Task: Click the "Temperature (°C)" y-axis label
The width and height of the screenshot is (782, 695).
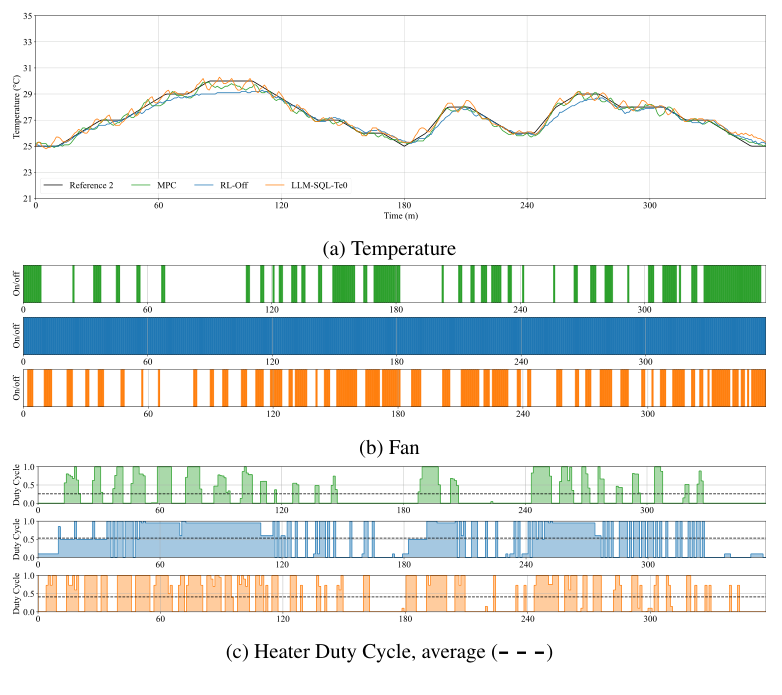Action: coord(15,108)
